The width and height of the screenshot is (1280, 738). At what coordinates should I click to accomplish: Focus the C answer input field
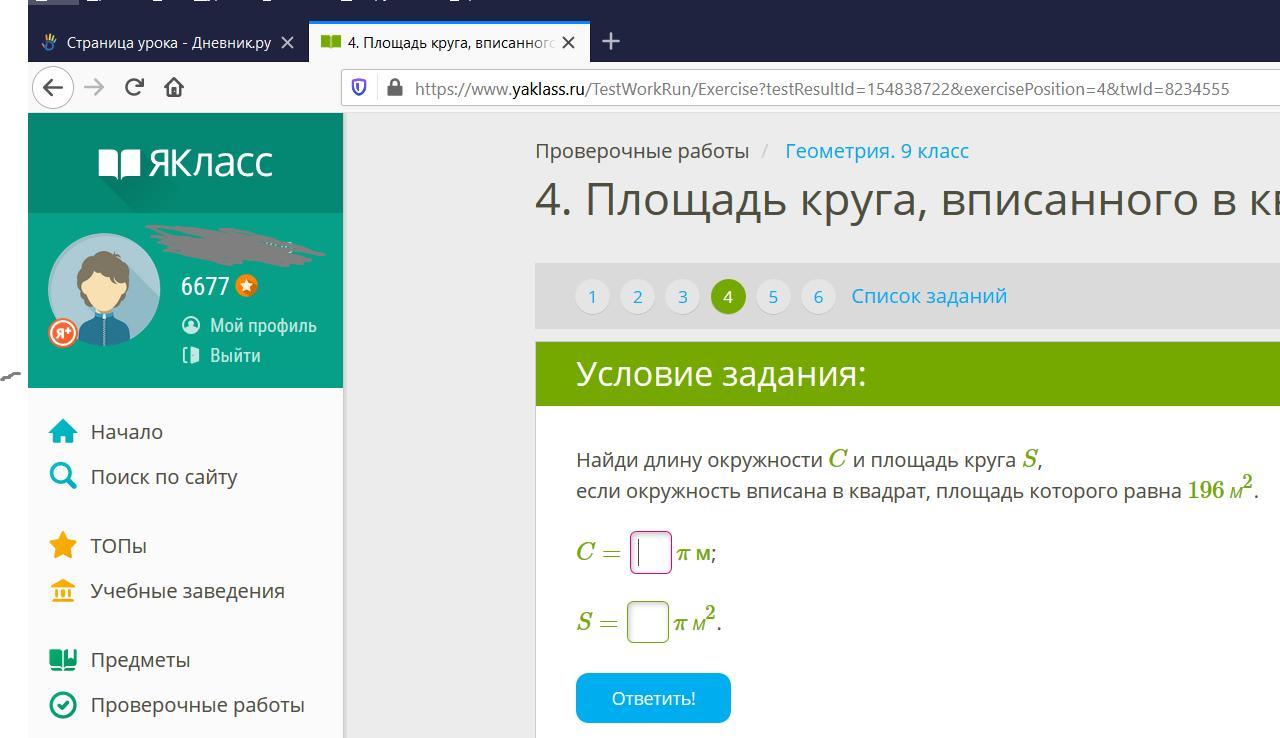coord(651,552)
